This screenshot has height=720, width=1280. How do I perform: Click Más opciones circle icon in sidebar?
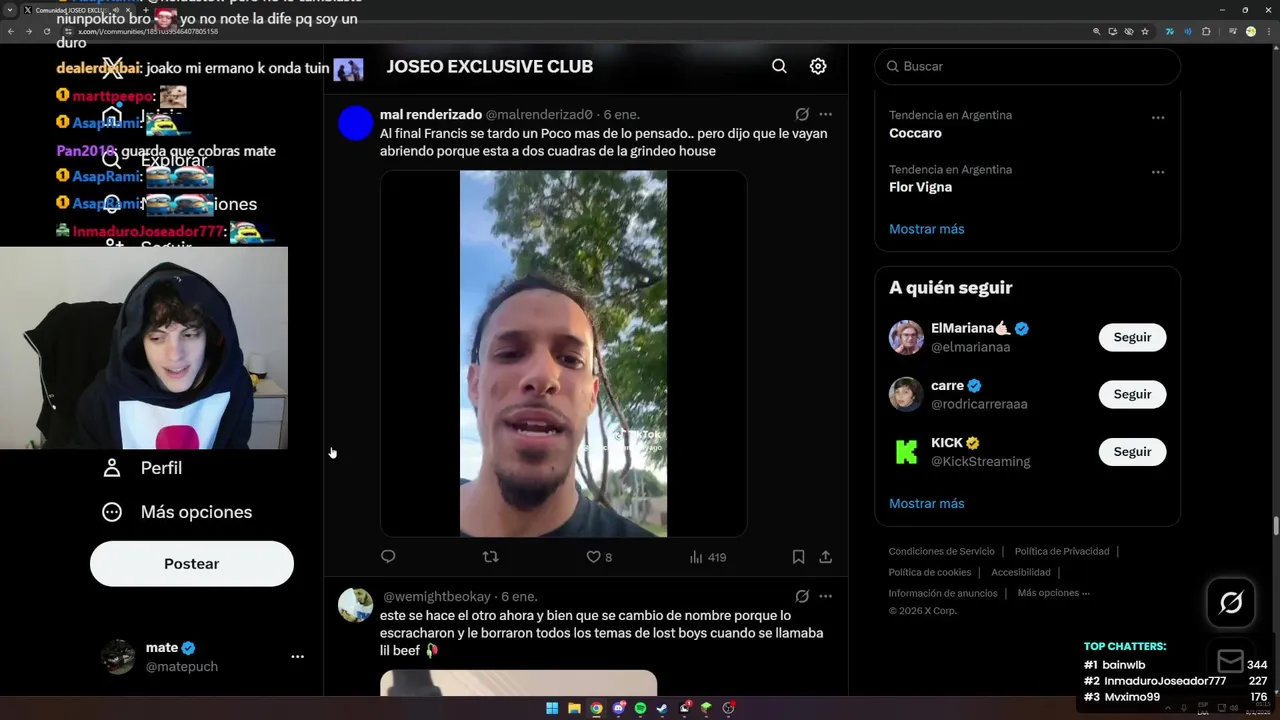tap(112, 512)
